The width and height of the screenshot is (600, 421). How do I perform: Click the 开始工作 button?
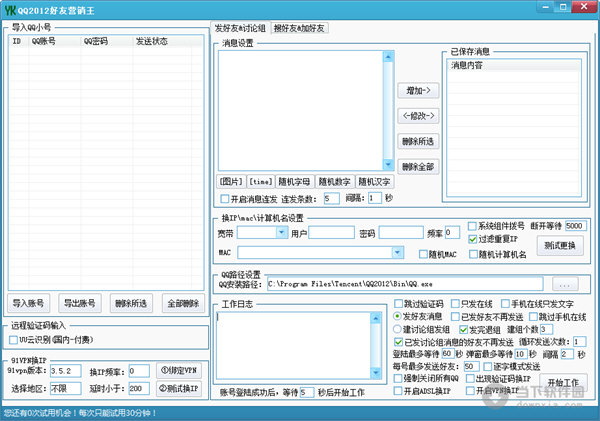[563, 383]
